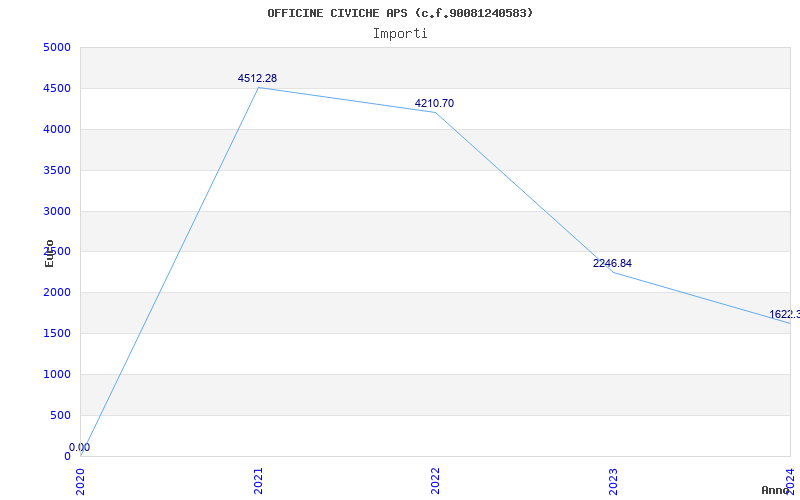This screenshot has height=500, width=800.
Task: Click the 5000 y-axis label
Action: (x=57, y=48)
